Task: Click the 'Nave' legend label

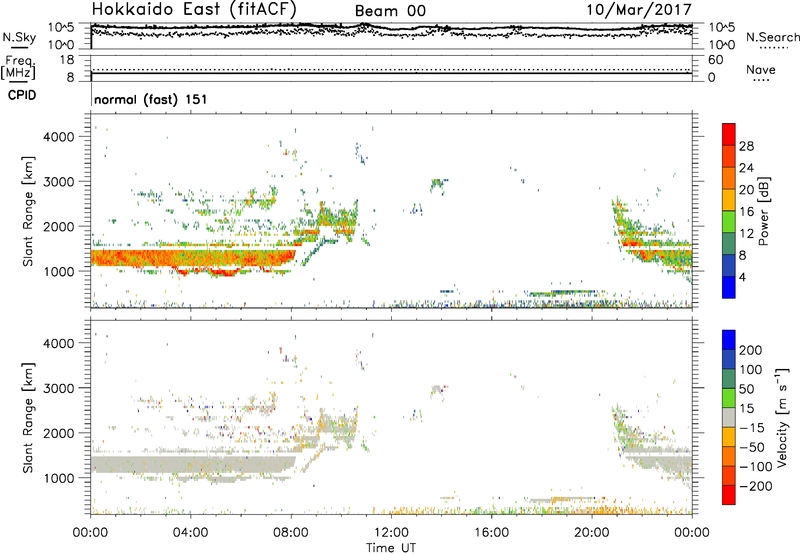Action: click(761, 69)
